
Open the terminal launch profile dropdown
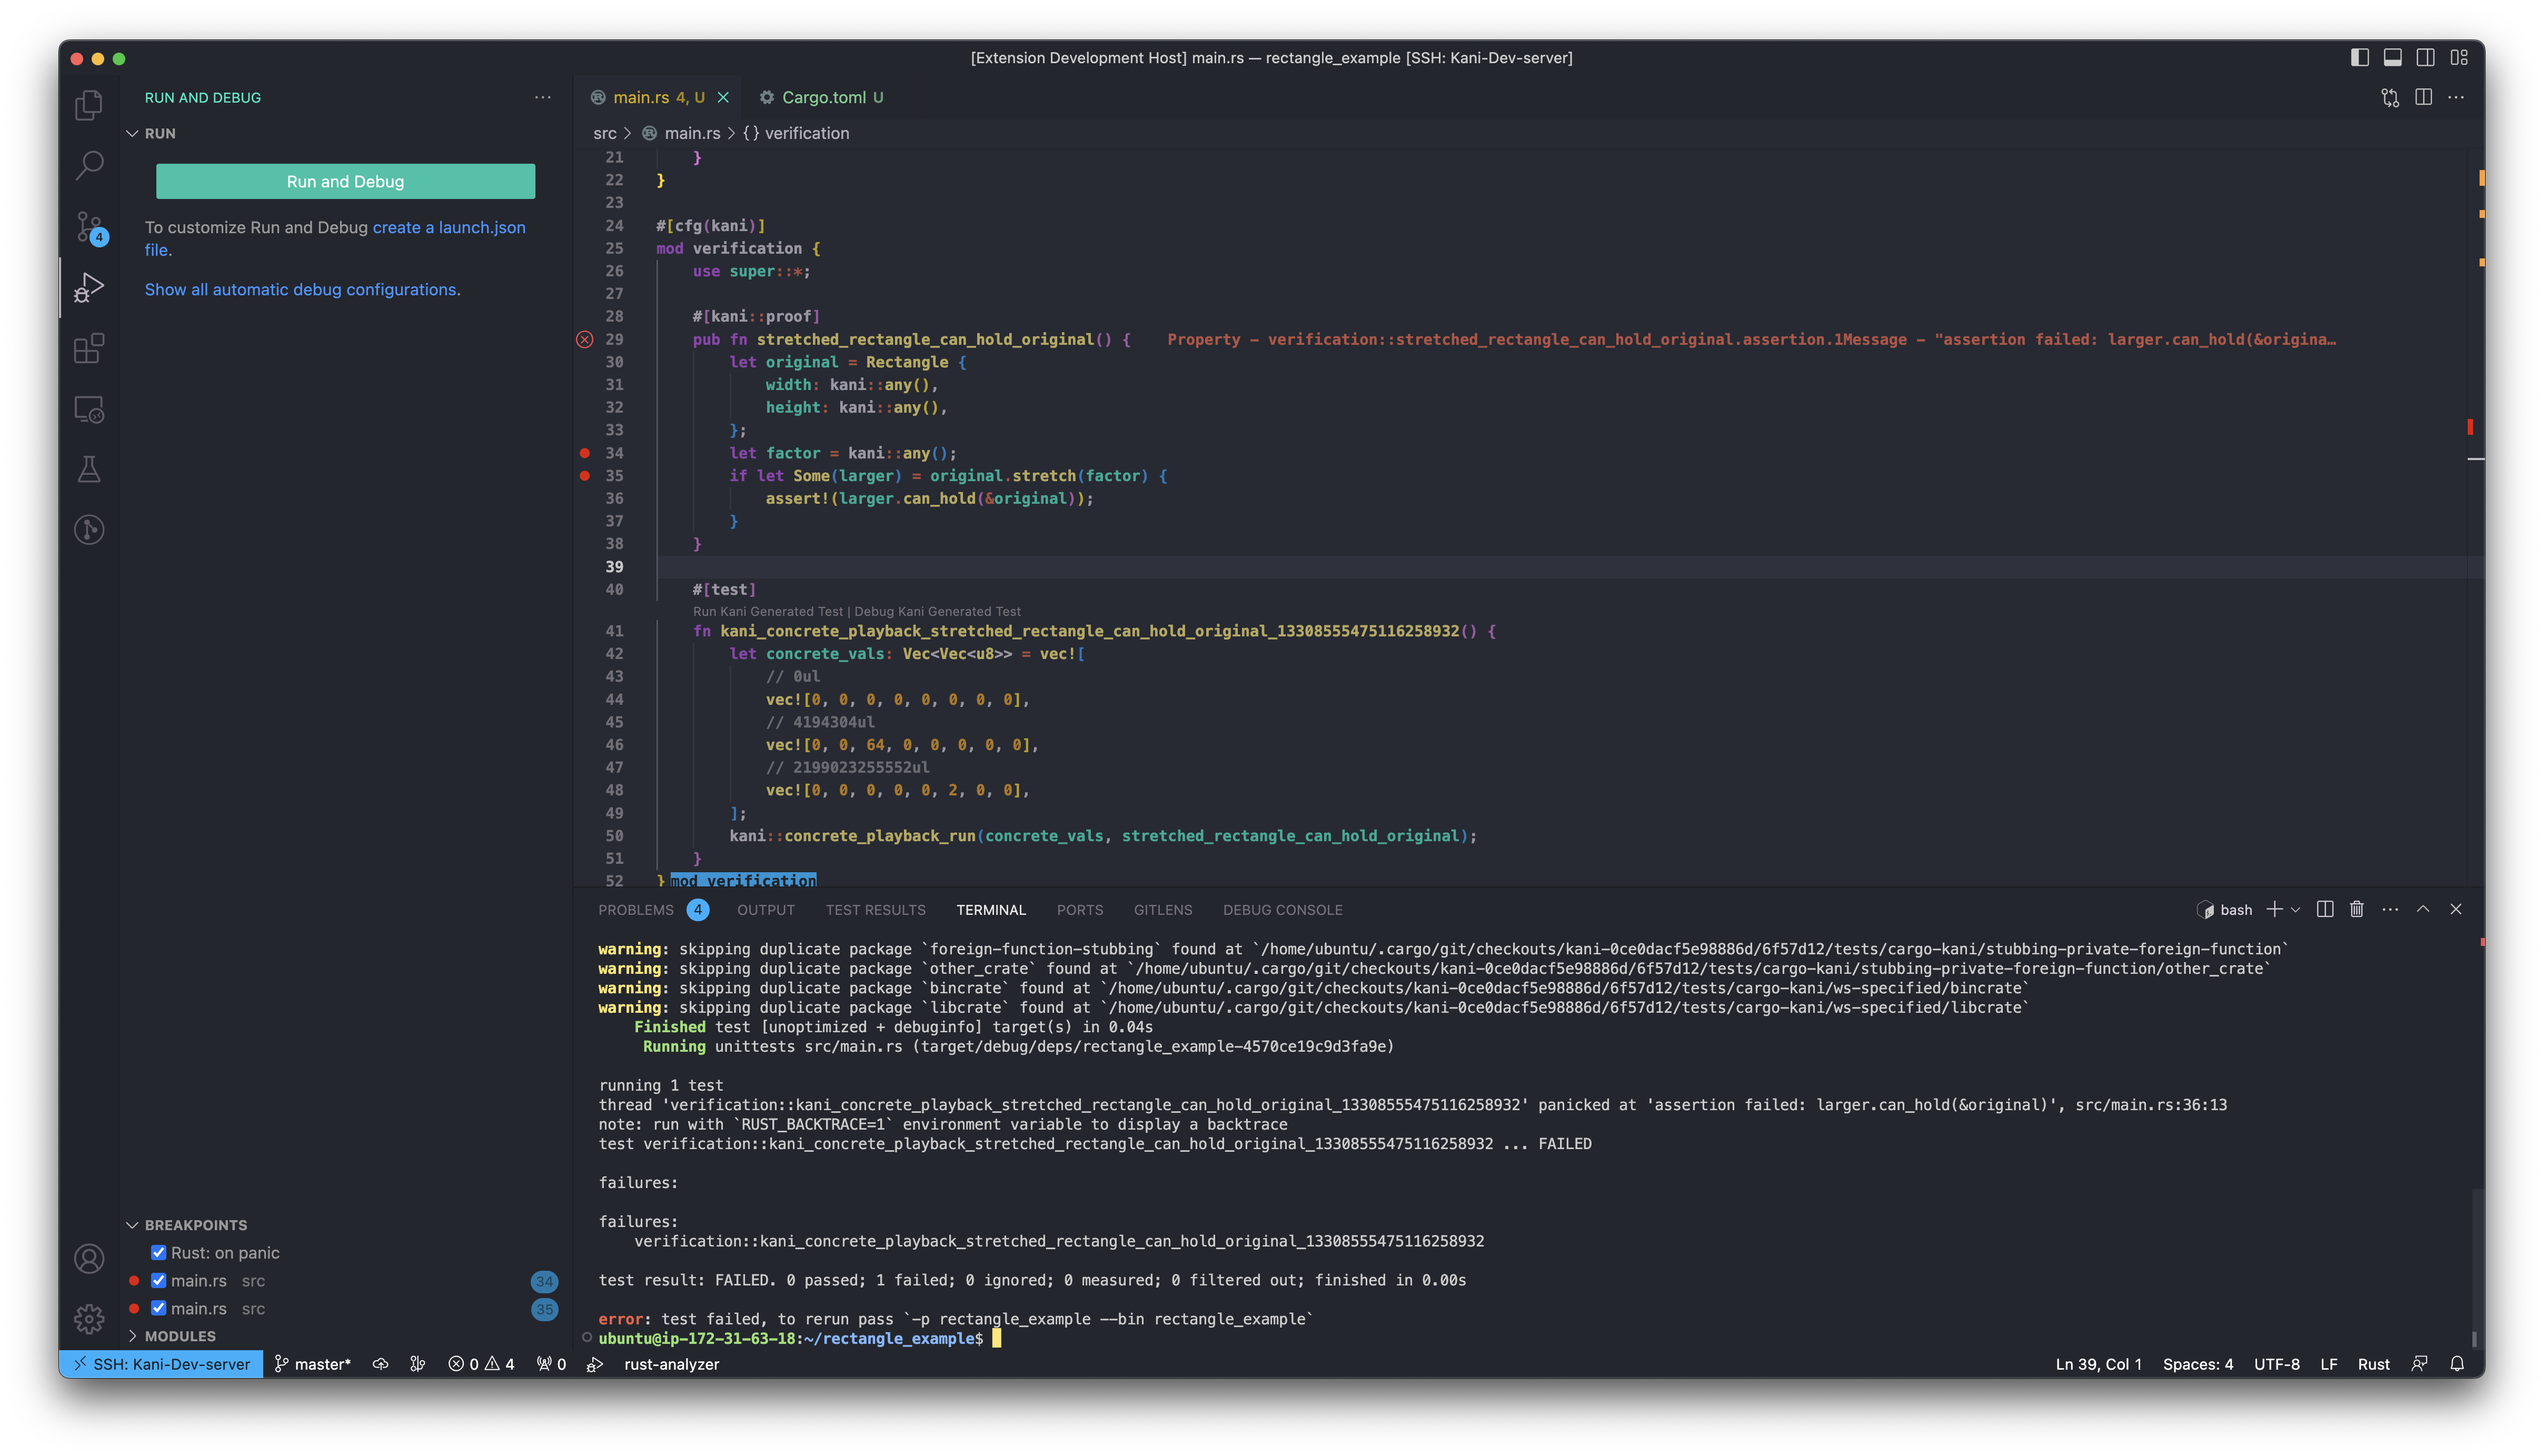[2295, 909]
